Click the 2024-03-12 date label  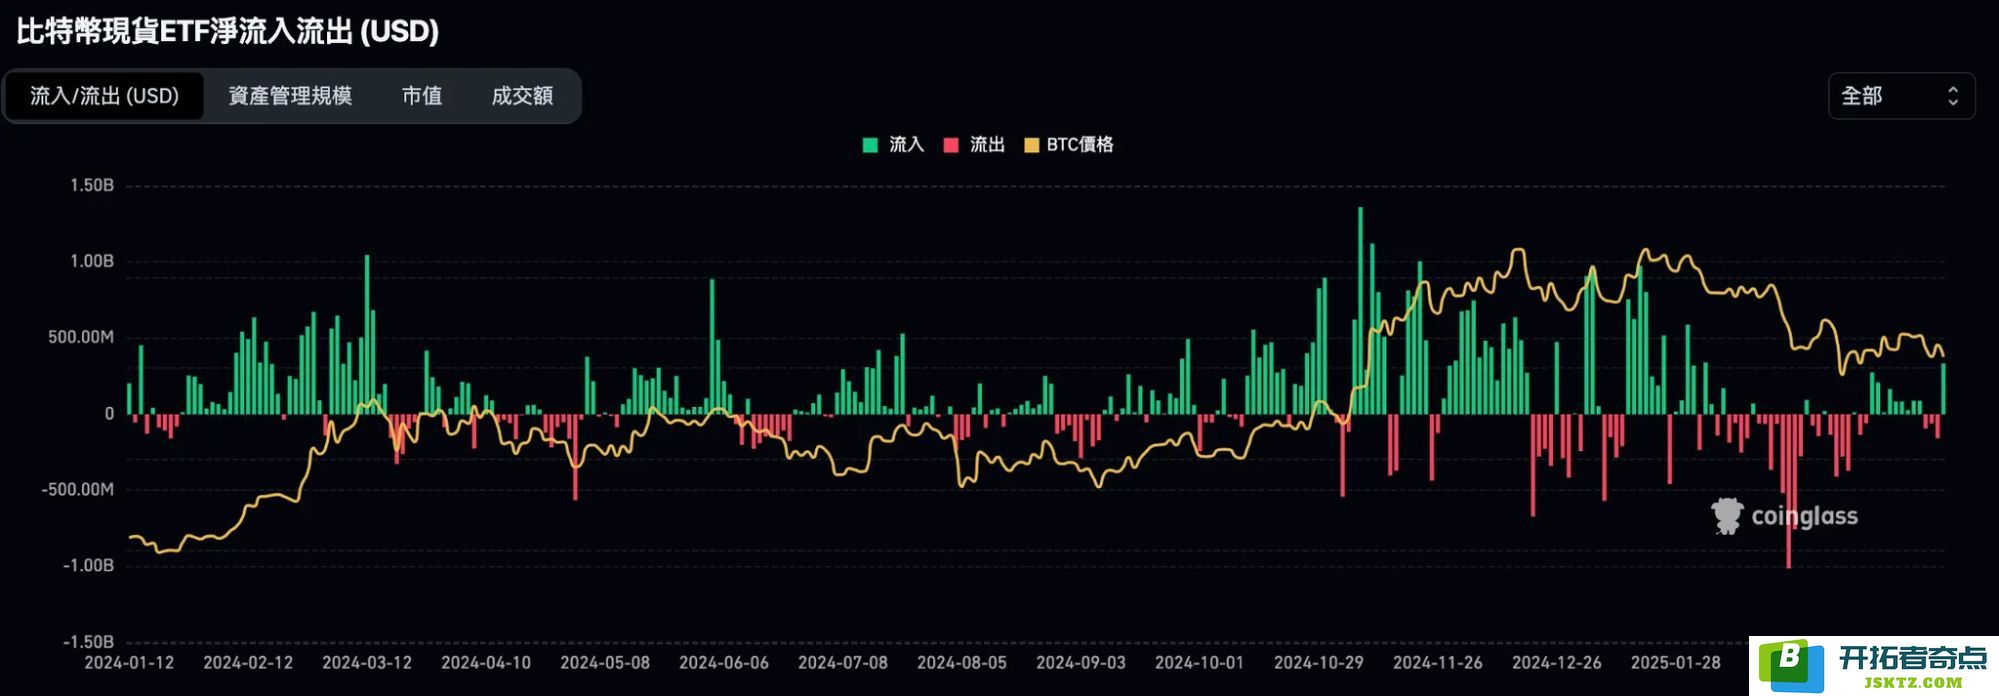(367, 662)
